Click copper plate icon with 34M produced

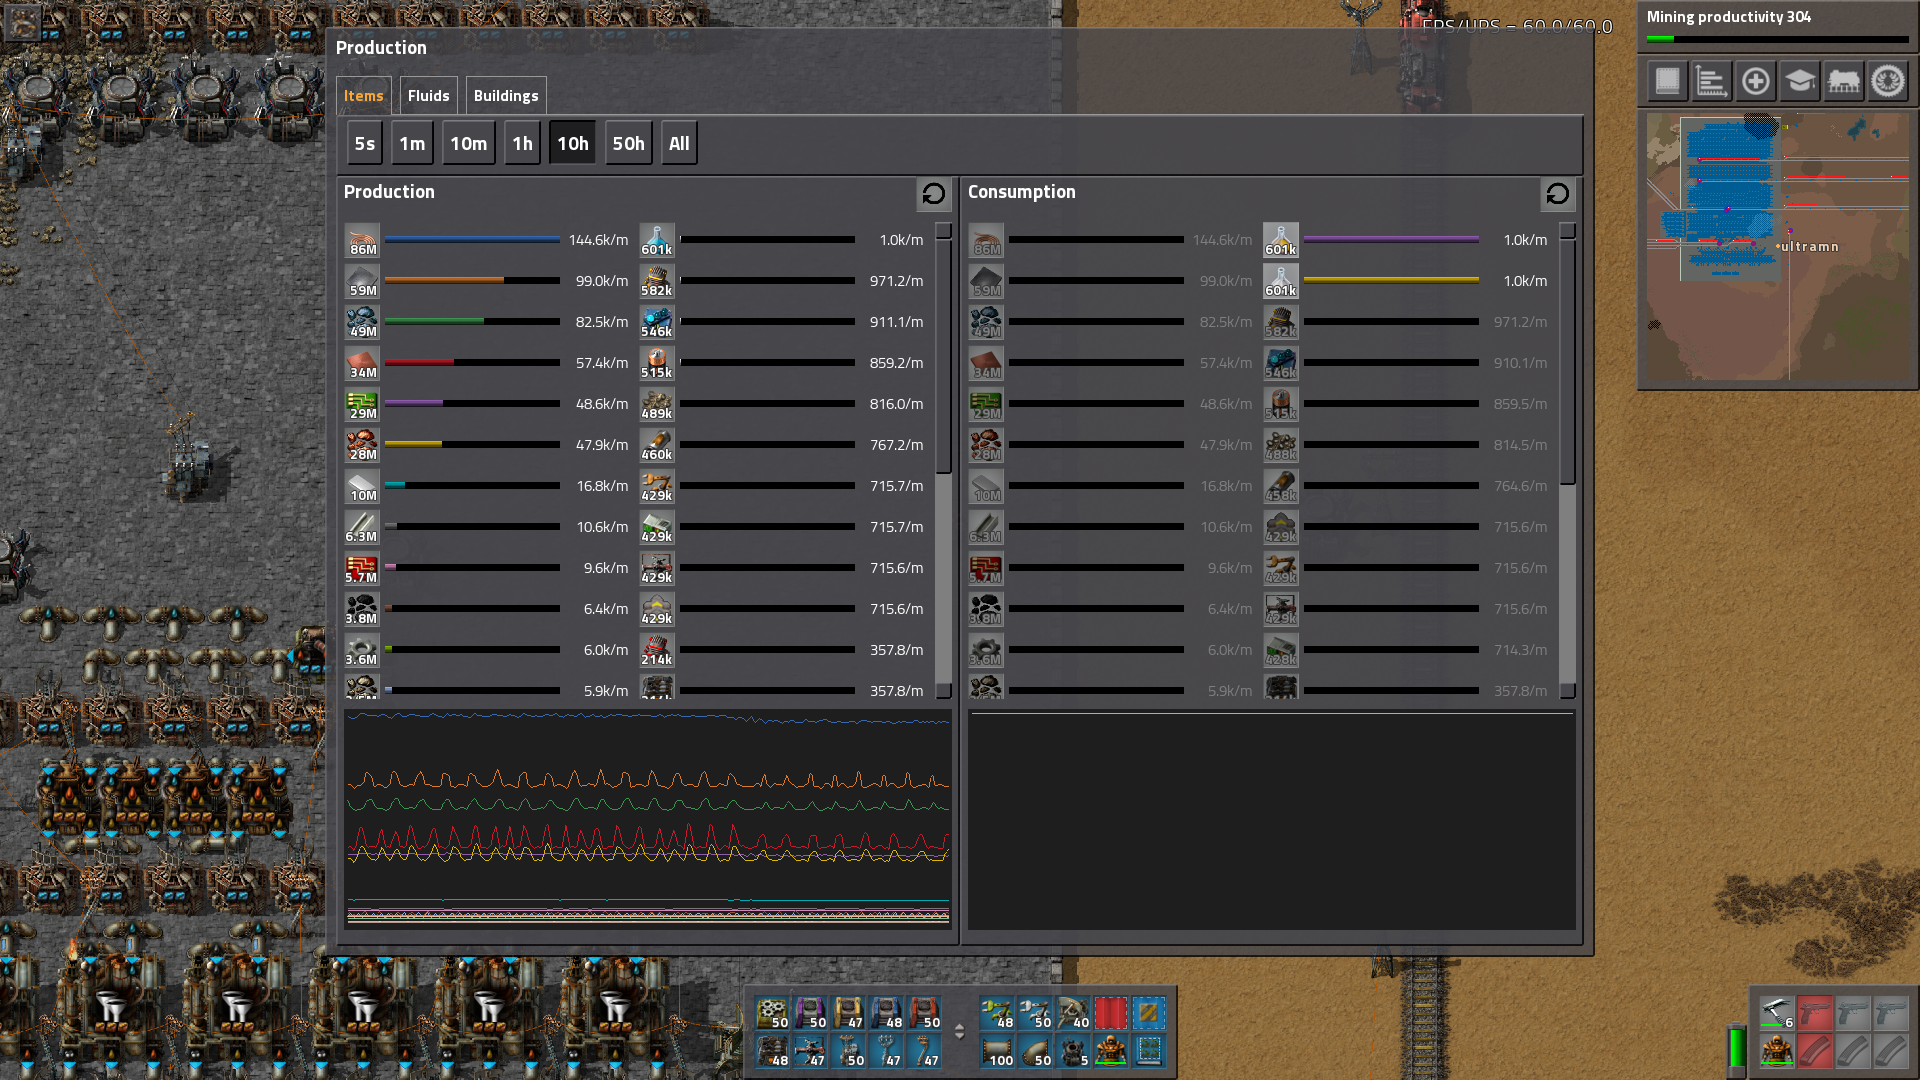(x=362, y=363)
